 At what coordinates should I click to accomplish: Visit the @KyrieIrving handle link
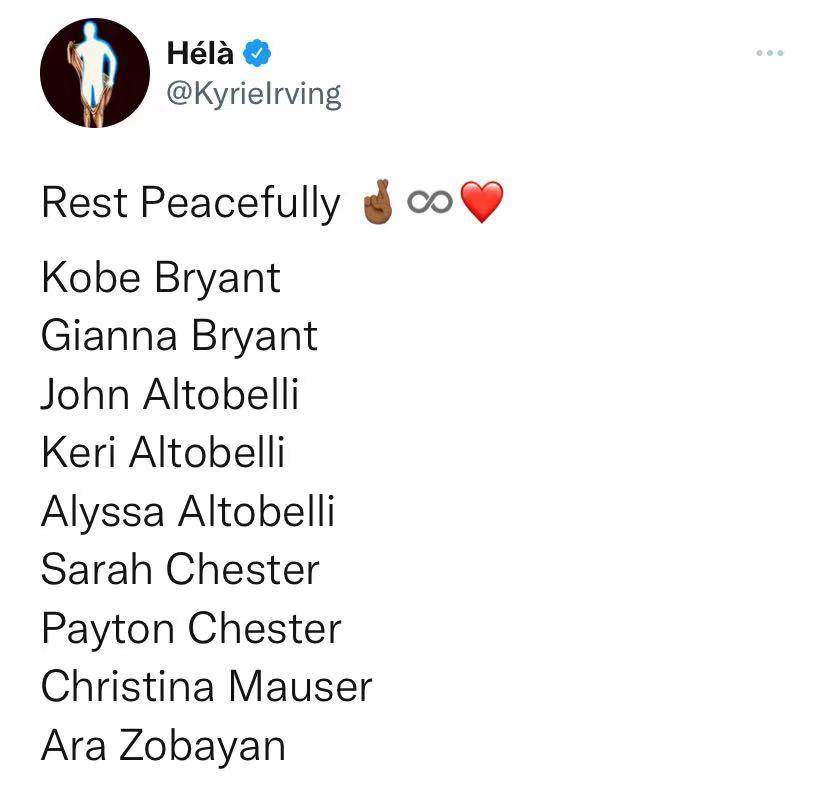coord(254,95)
